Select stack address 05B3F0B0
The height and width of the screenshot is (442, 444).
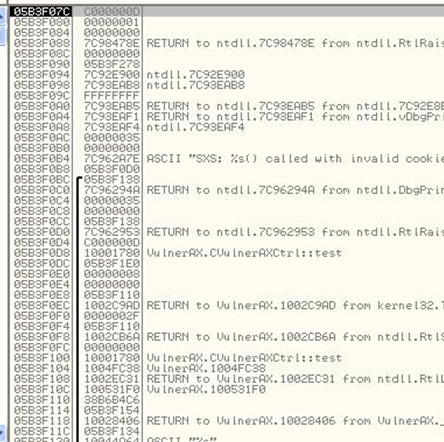point(42,148)
